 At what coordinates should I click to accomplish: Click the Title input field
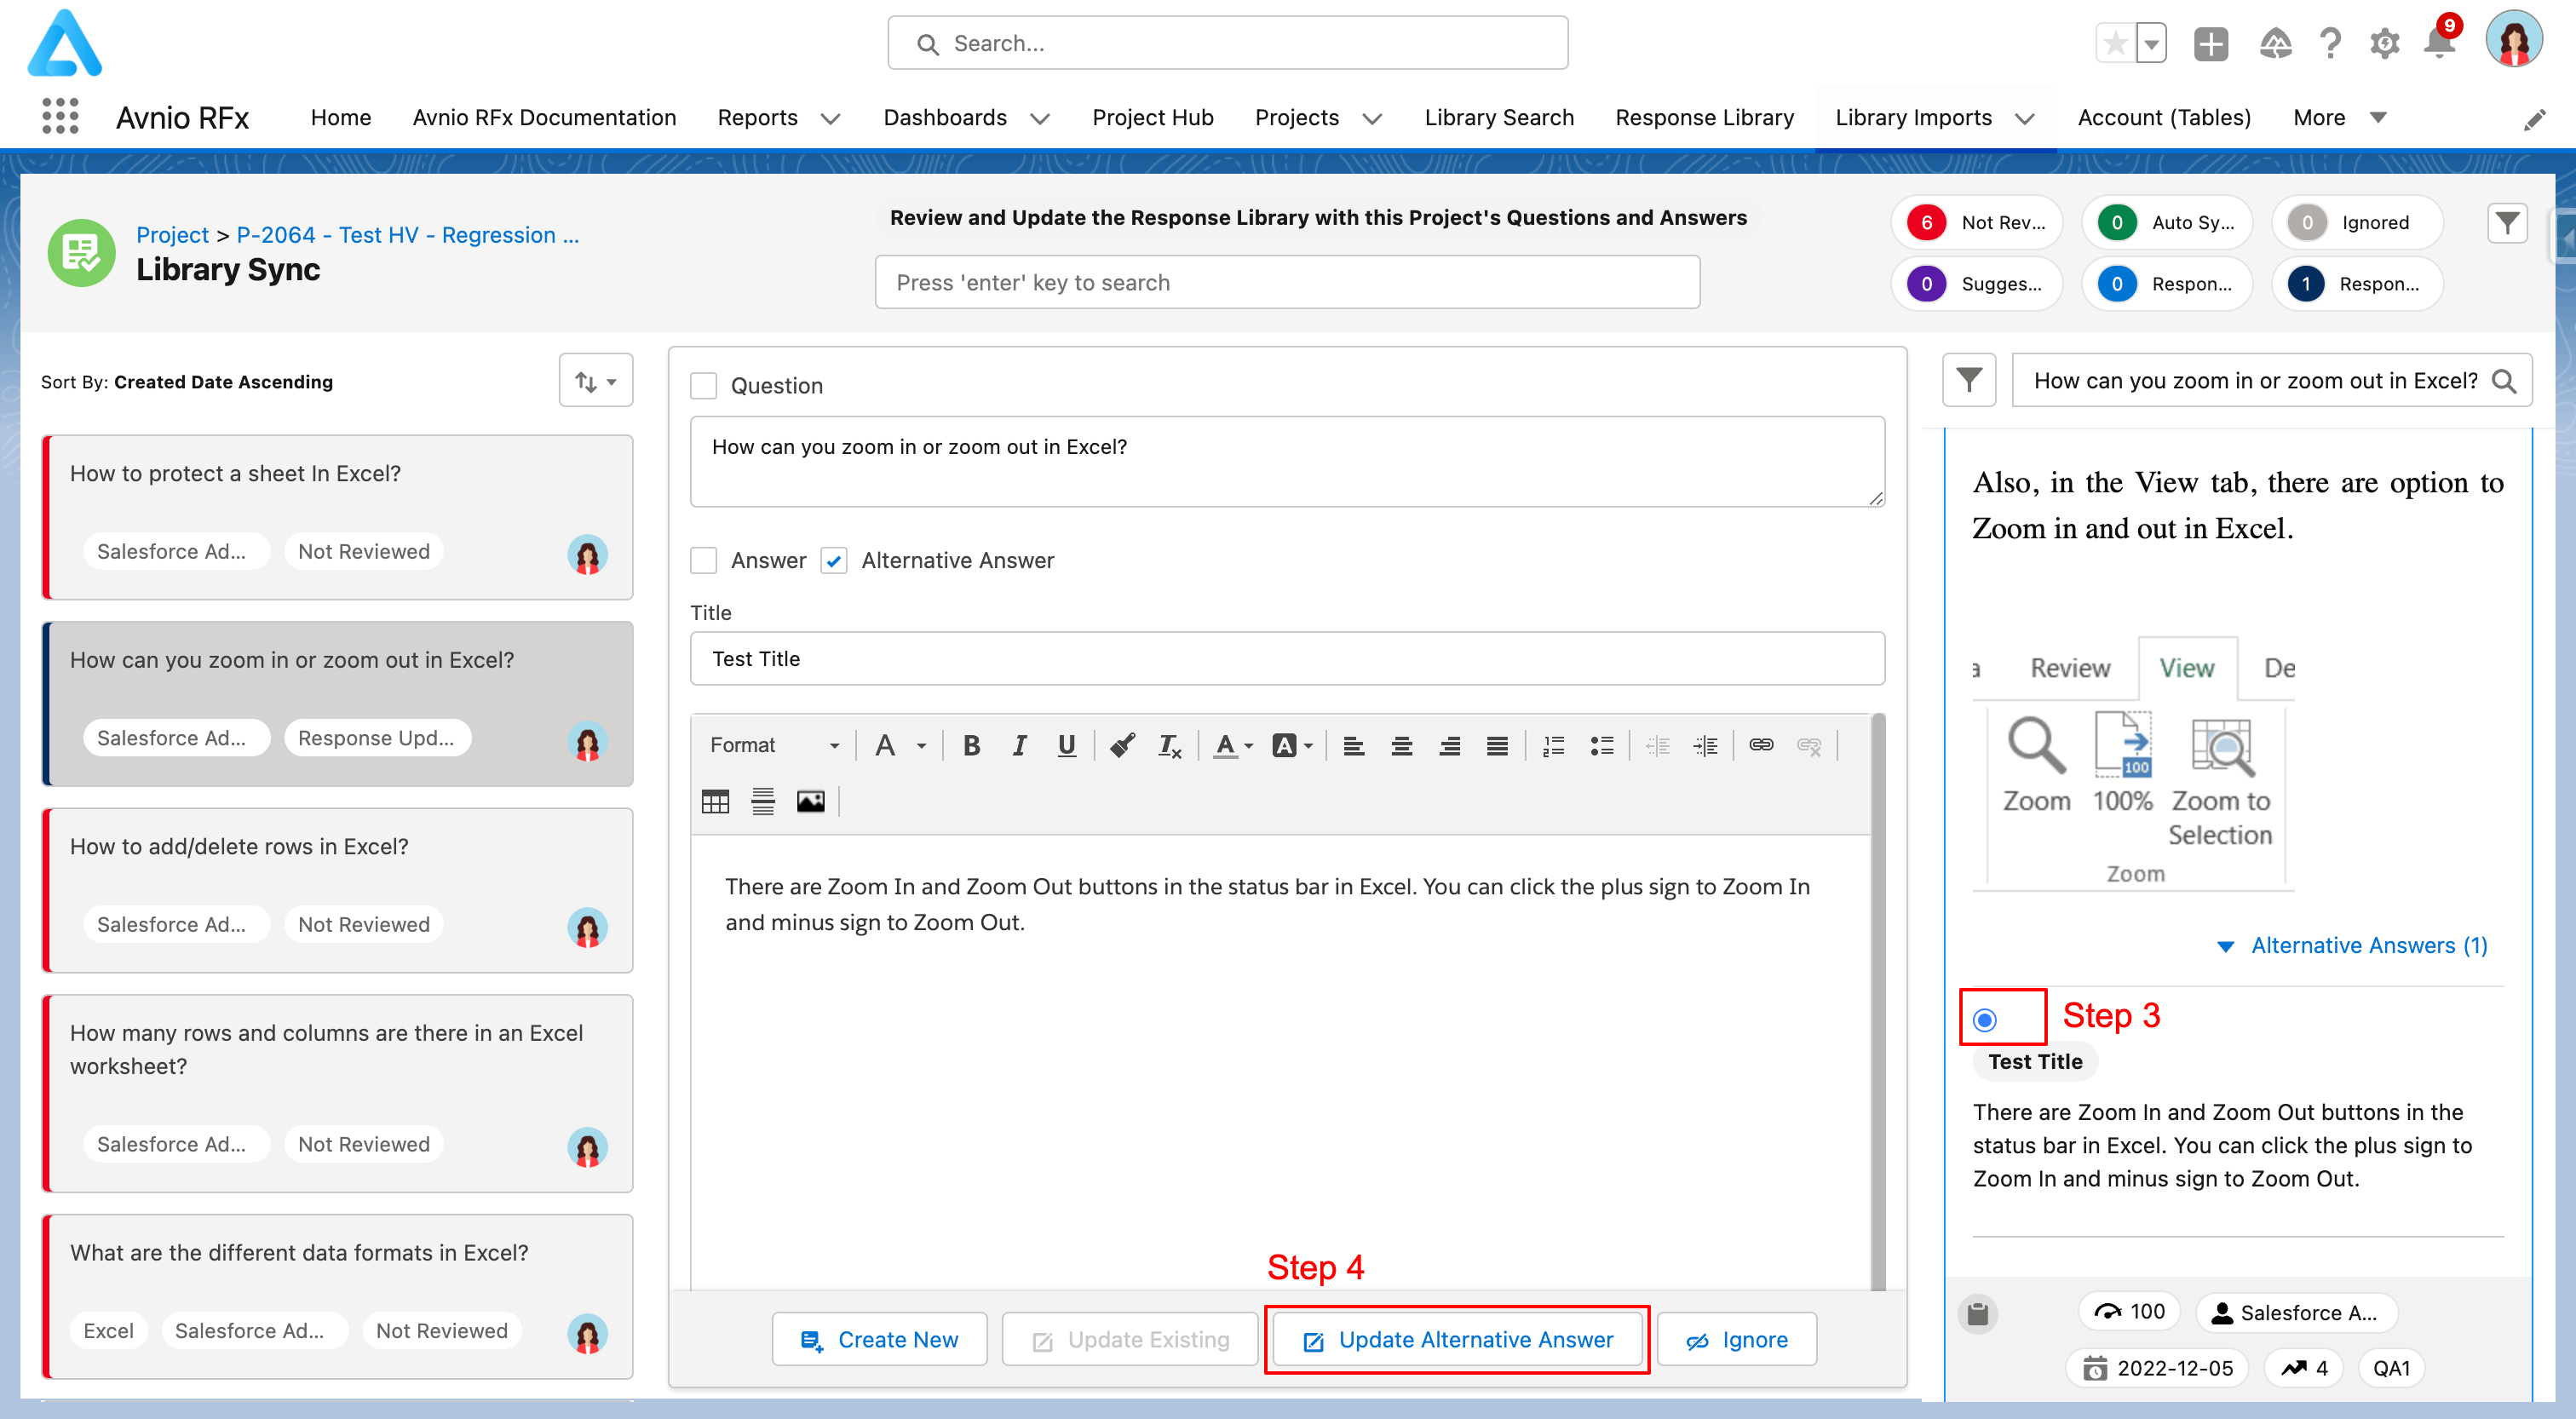pos(1287,658)
